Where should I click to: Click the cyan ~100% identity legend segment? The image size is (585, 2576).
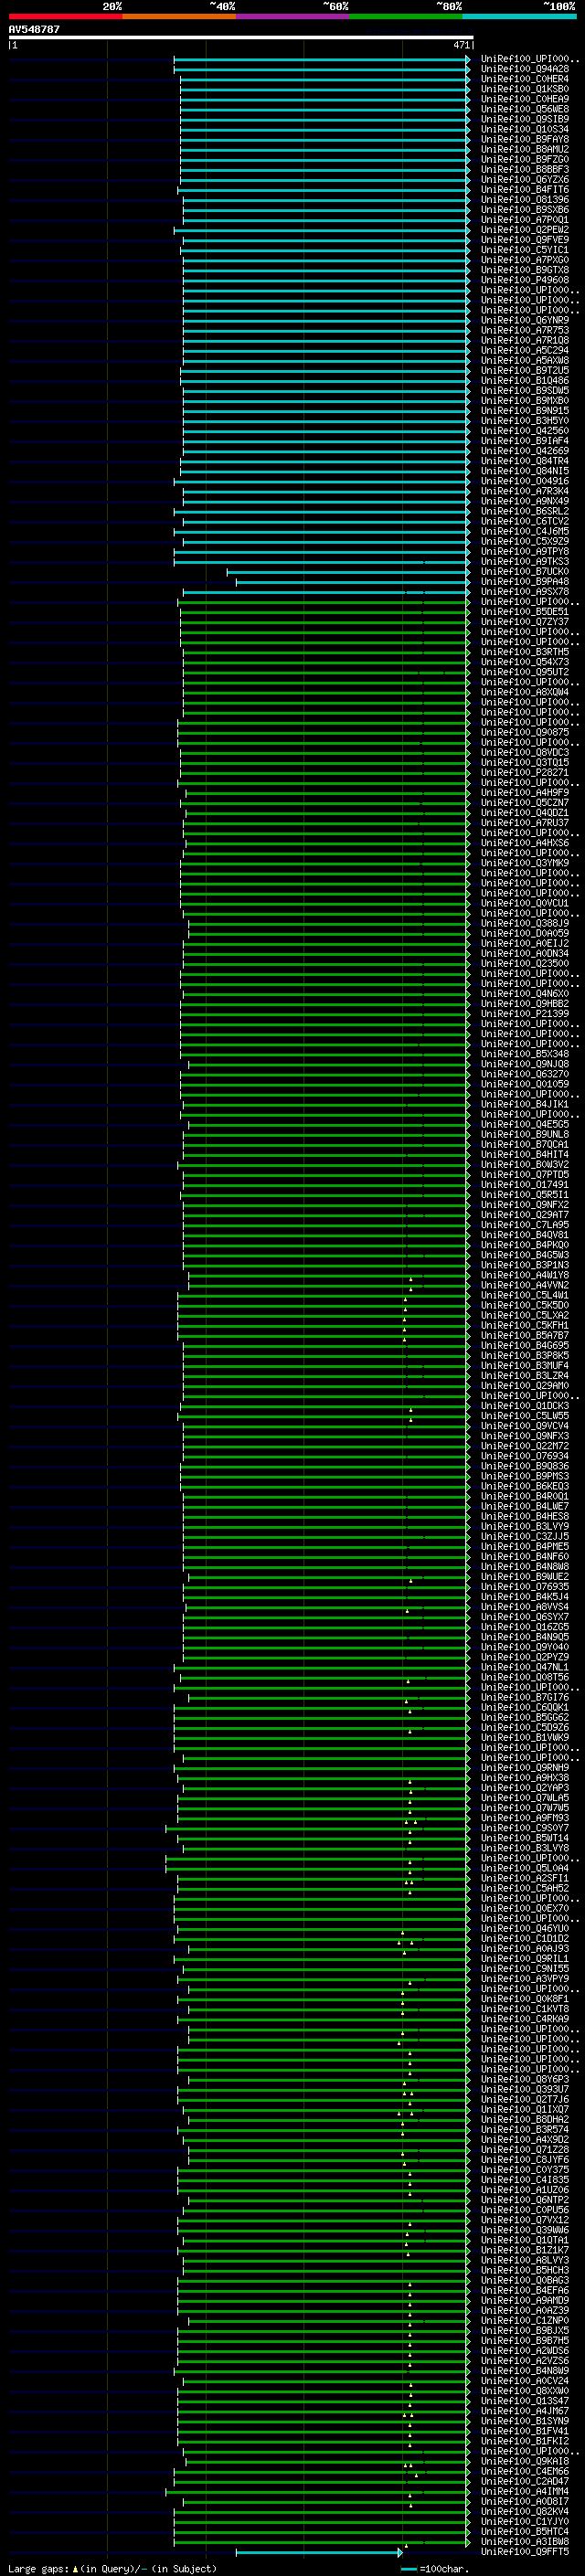(x=519, y=16)
